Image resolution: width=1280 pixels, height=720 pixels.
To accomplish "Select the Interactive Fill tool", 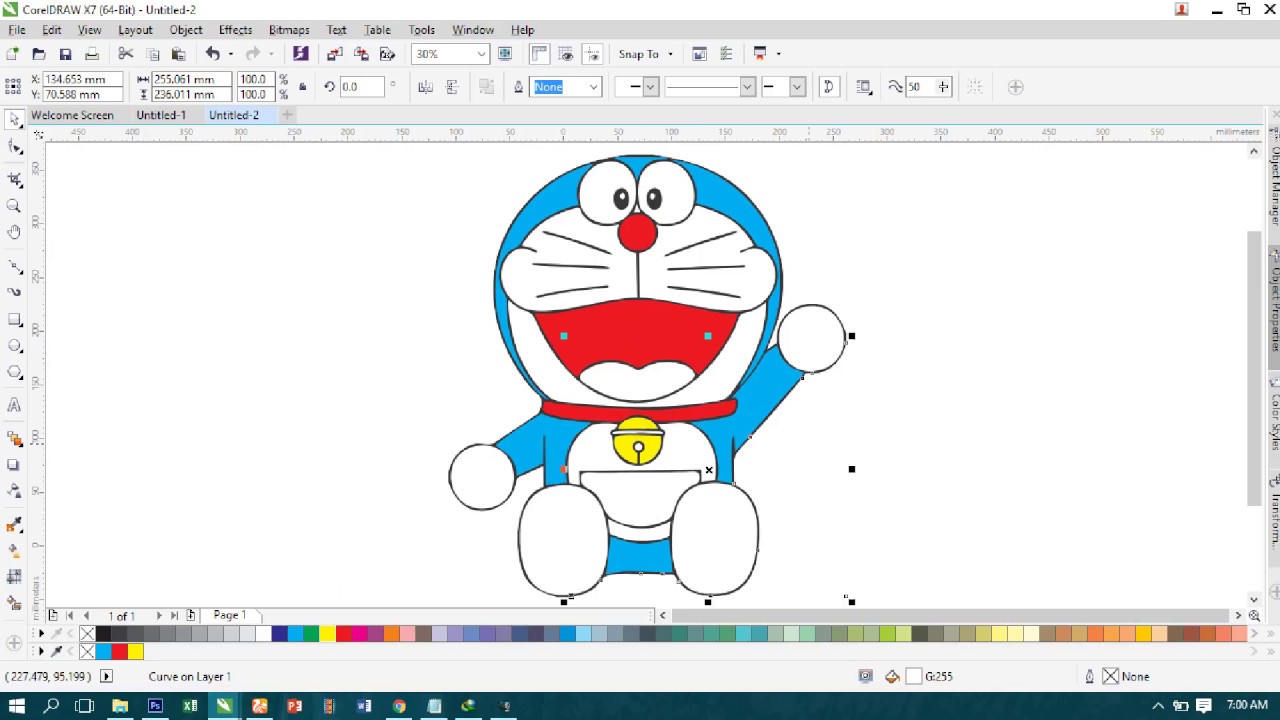I will (x=14, y=551).
